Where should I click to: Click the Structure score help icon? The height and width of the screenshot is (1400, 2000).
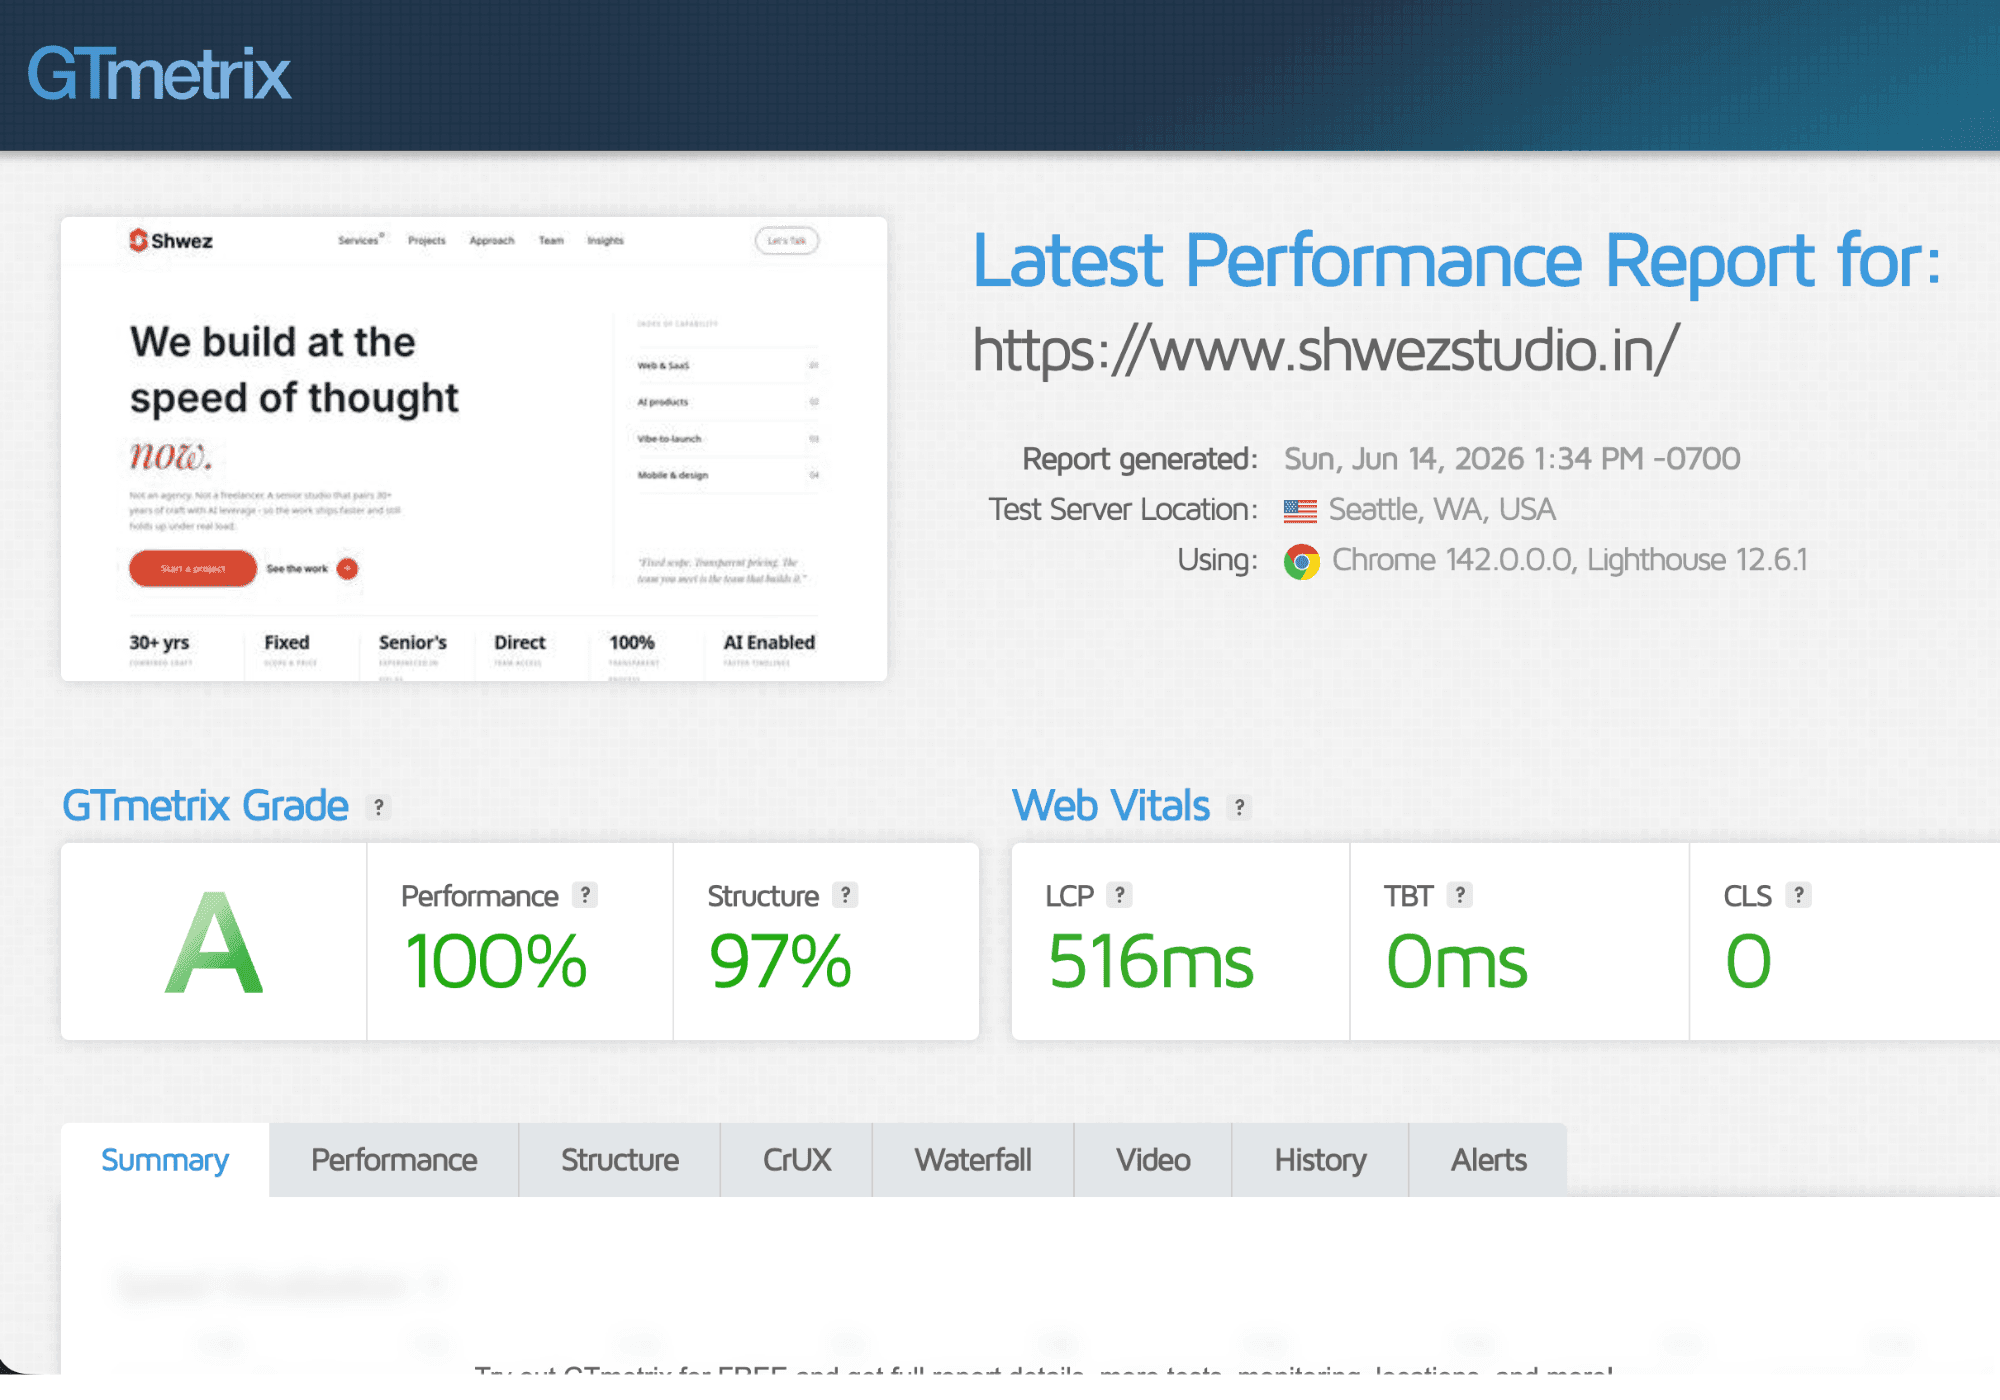pos(846,895)
